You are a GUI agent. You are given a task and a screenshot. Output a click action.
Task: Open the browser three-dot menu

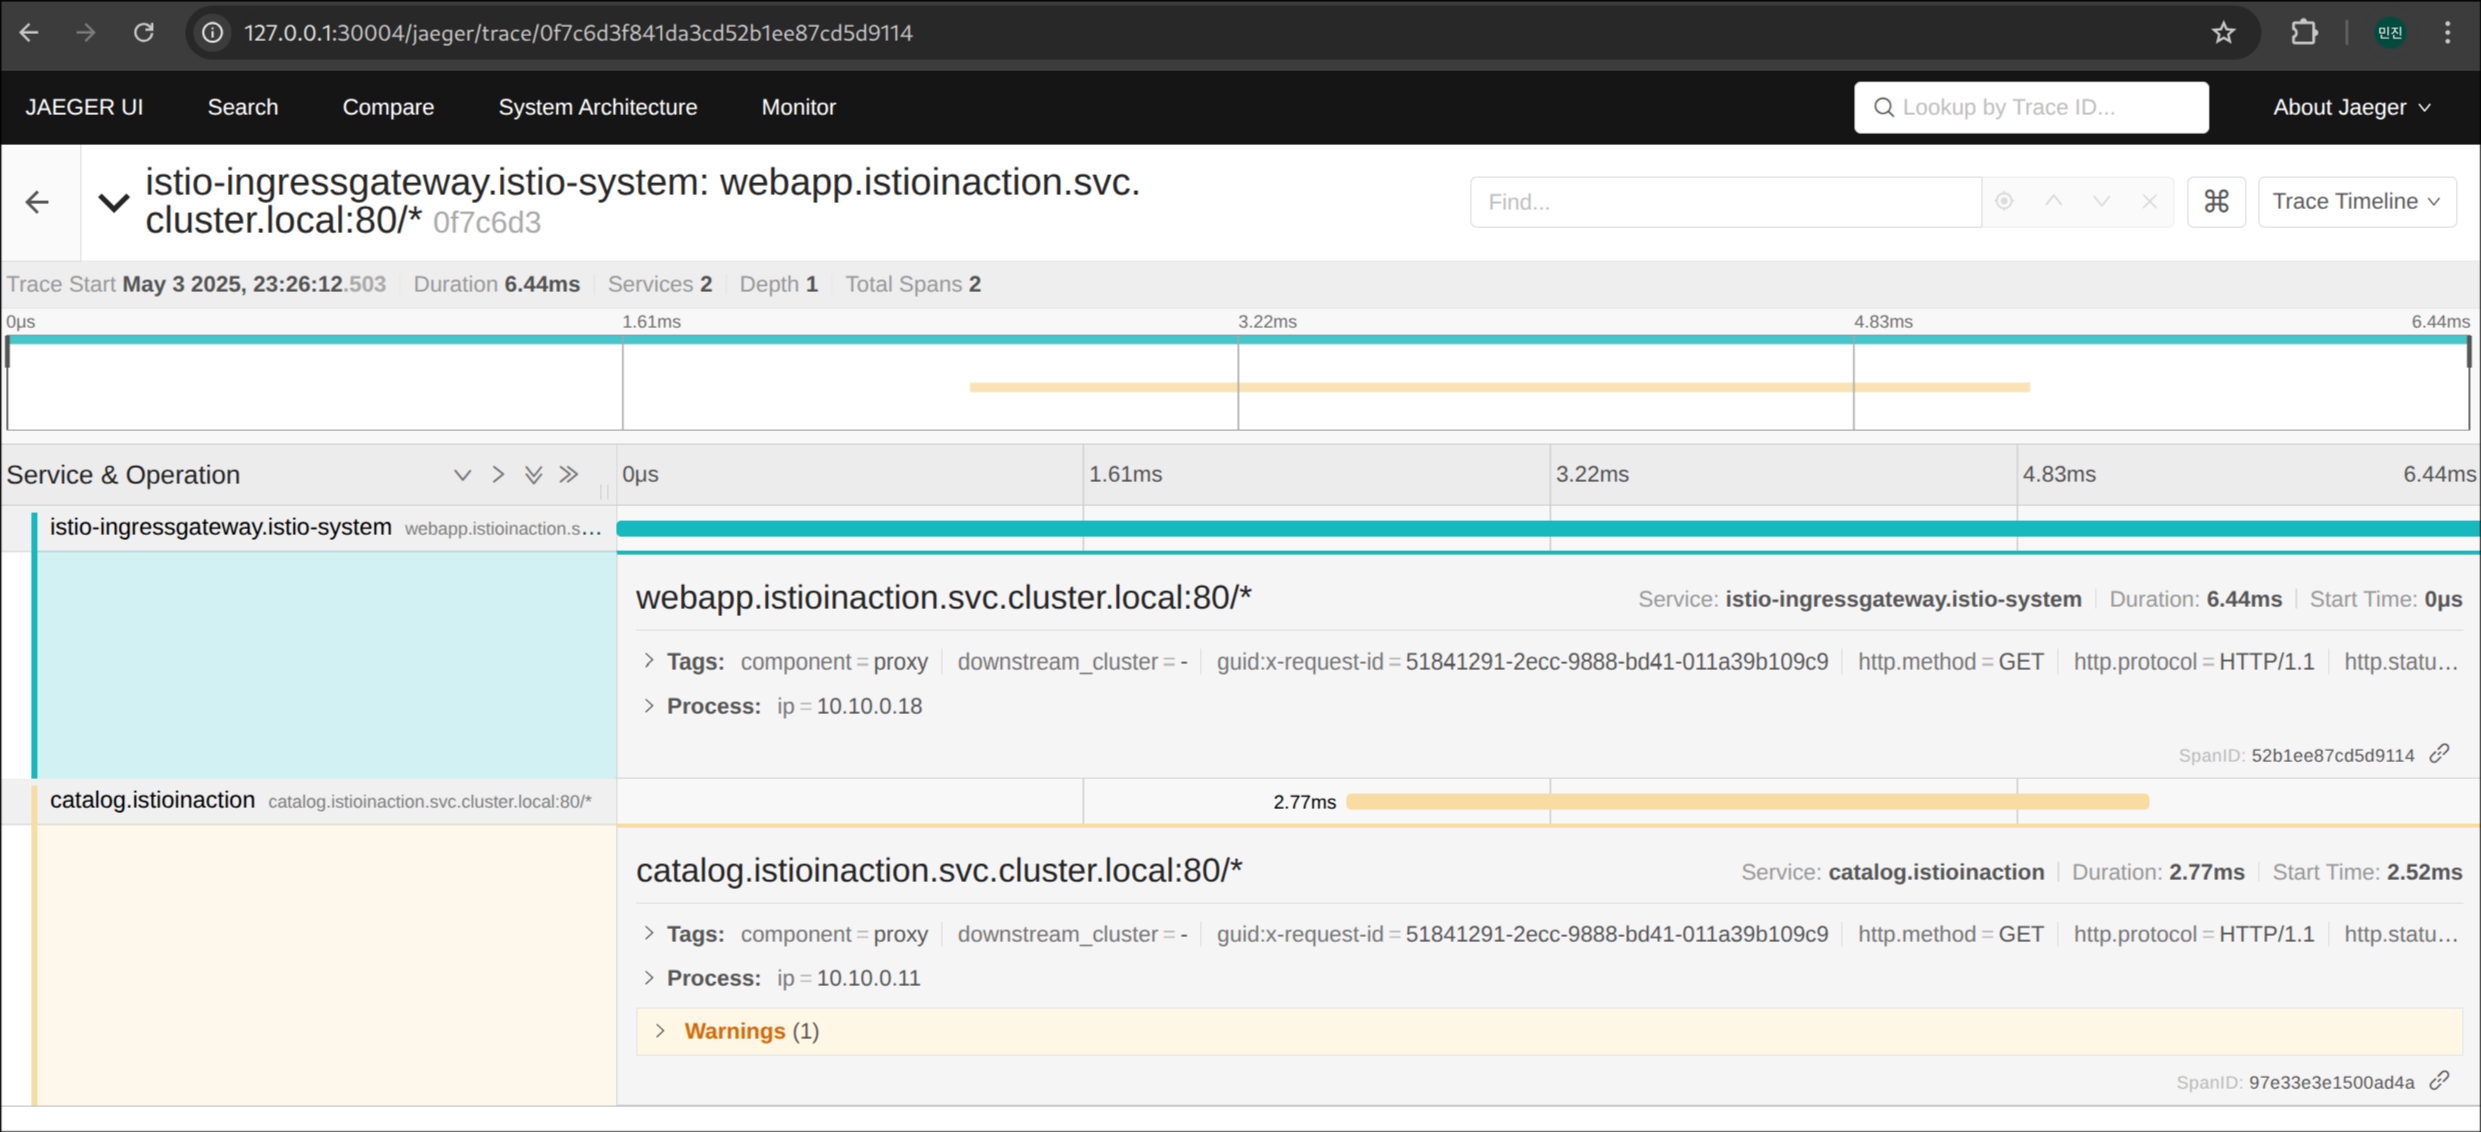[2448, 33]
